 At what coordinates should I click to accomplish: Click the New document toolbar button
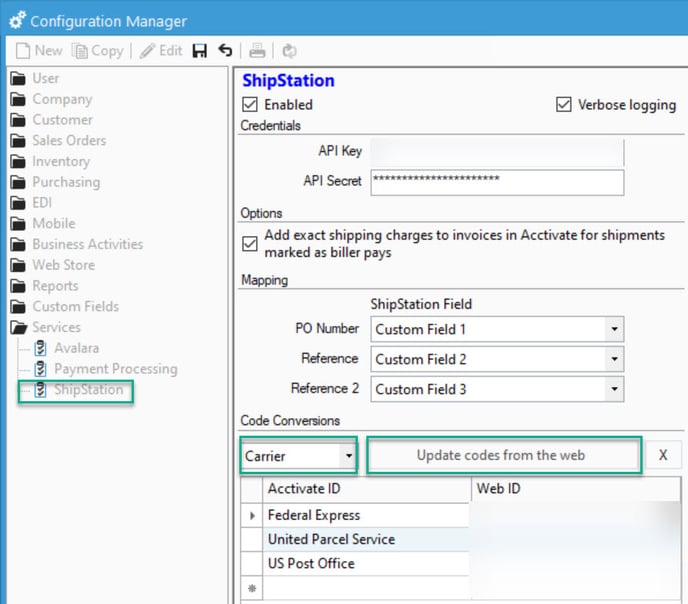click(39, 50)
